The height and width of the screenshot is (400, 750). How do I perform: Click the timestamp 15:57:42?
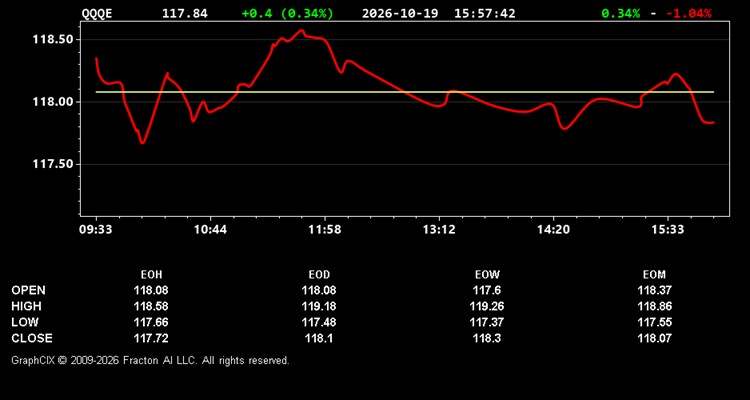point(485,13)
